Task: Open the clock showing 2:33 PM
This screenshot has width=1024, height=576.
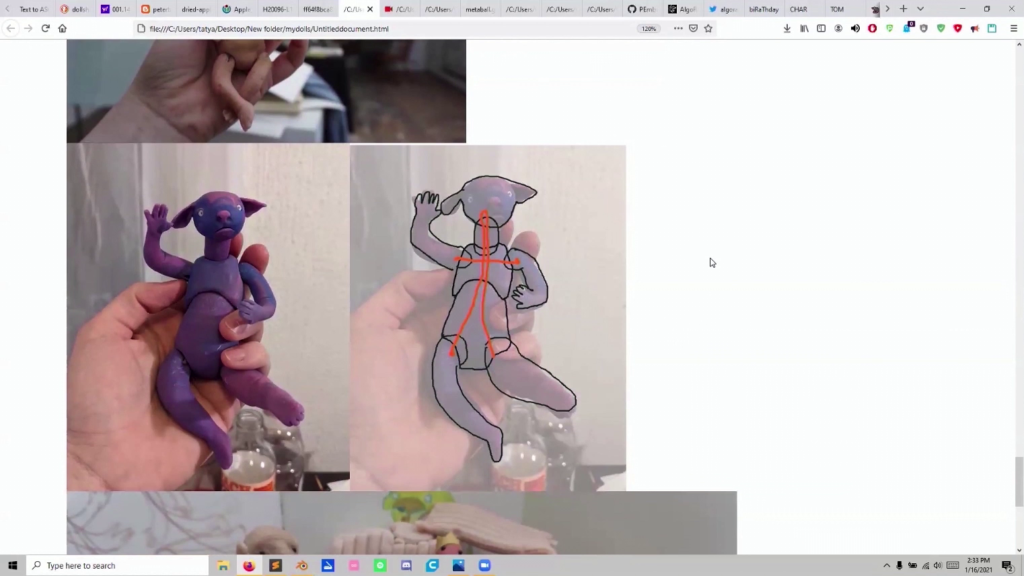Action: (978, 566)
